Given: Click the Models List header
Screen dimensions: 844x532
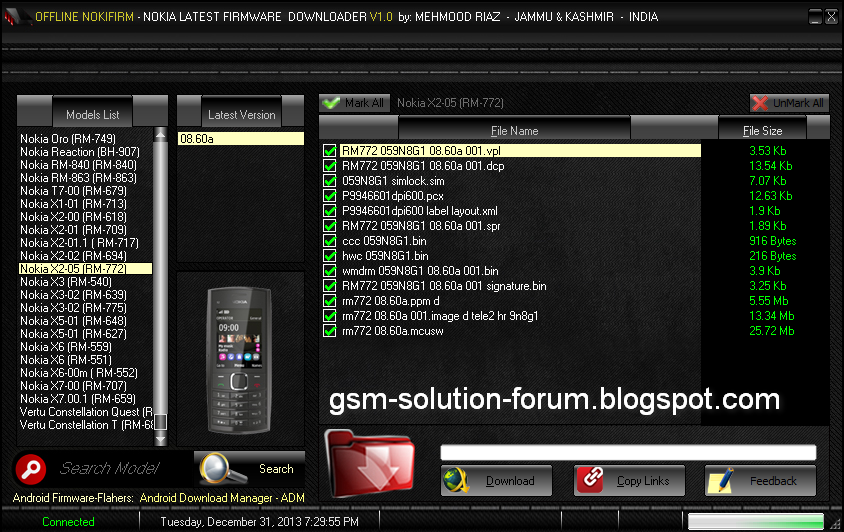Looking at the screenshot, I should pos(93,114).
